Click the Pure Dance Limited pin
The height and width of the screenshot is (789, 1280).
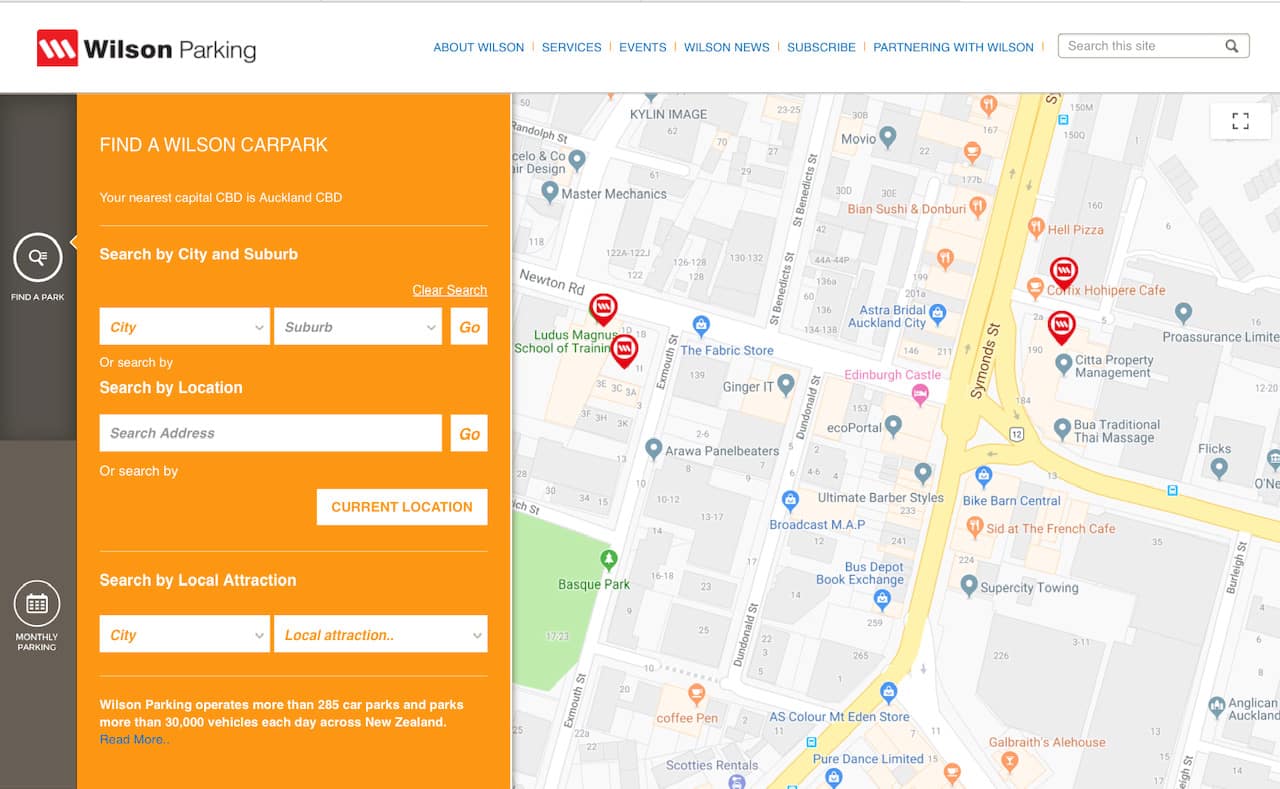(834, 778)
